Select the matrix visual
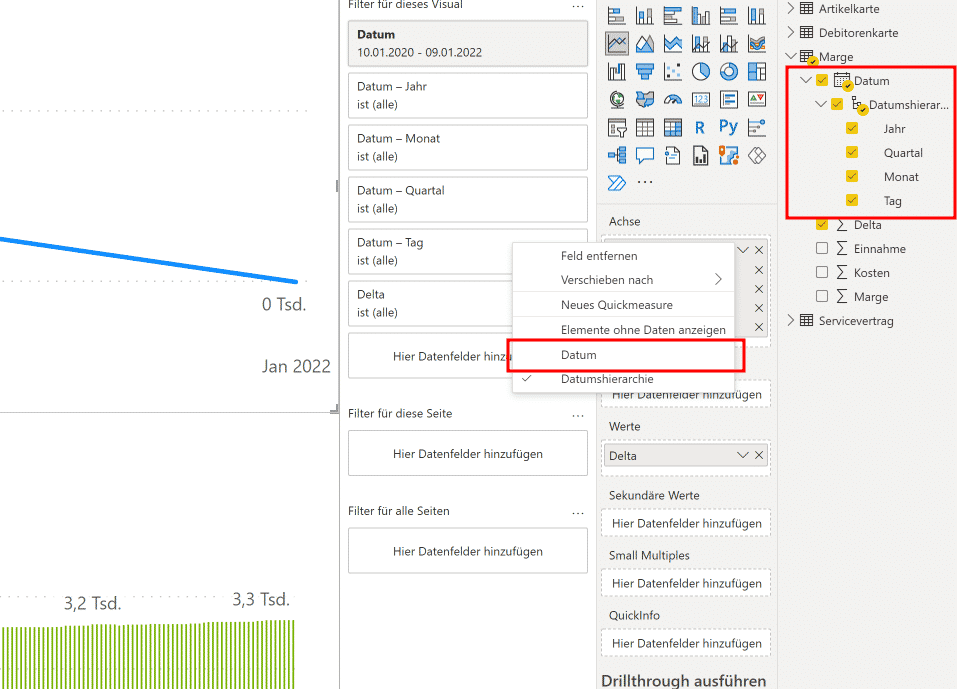The image size is (957, 689). tap(673, 128)
